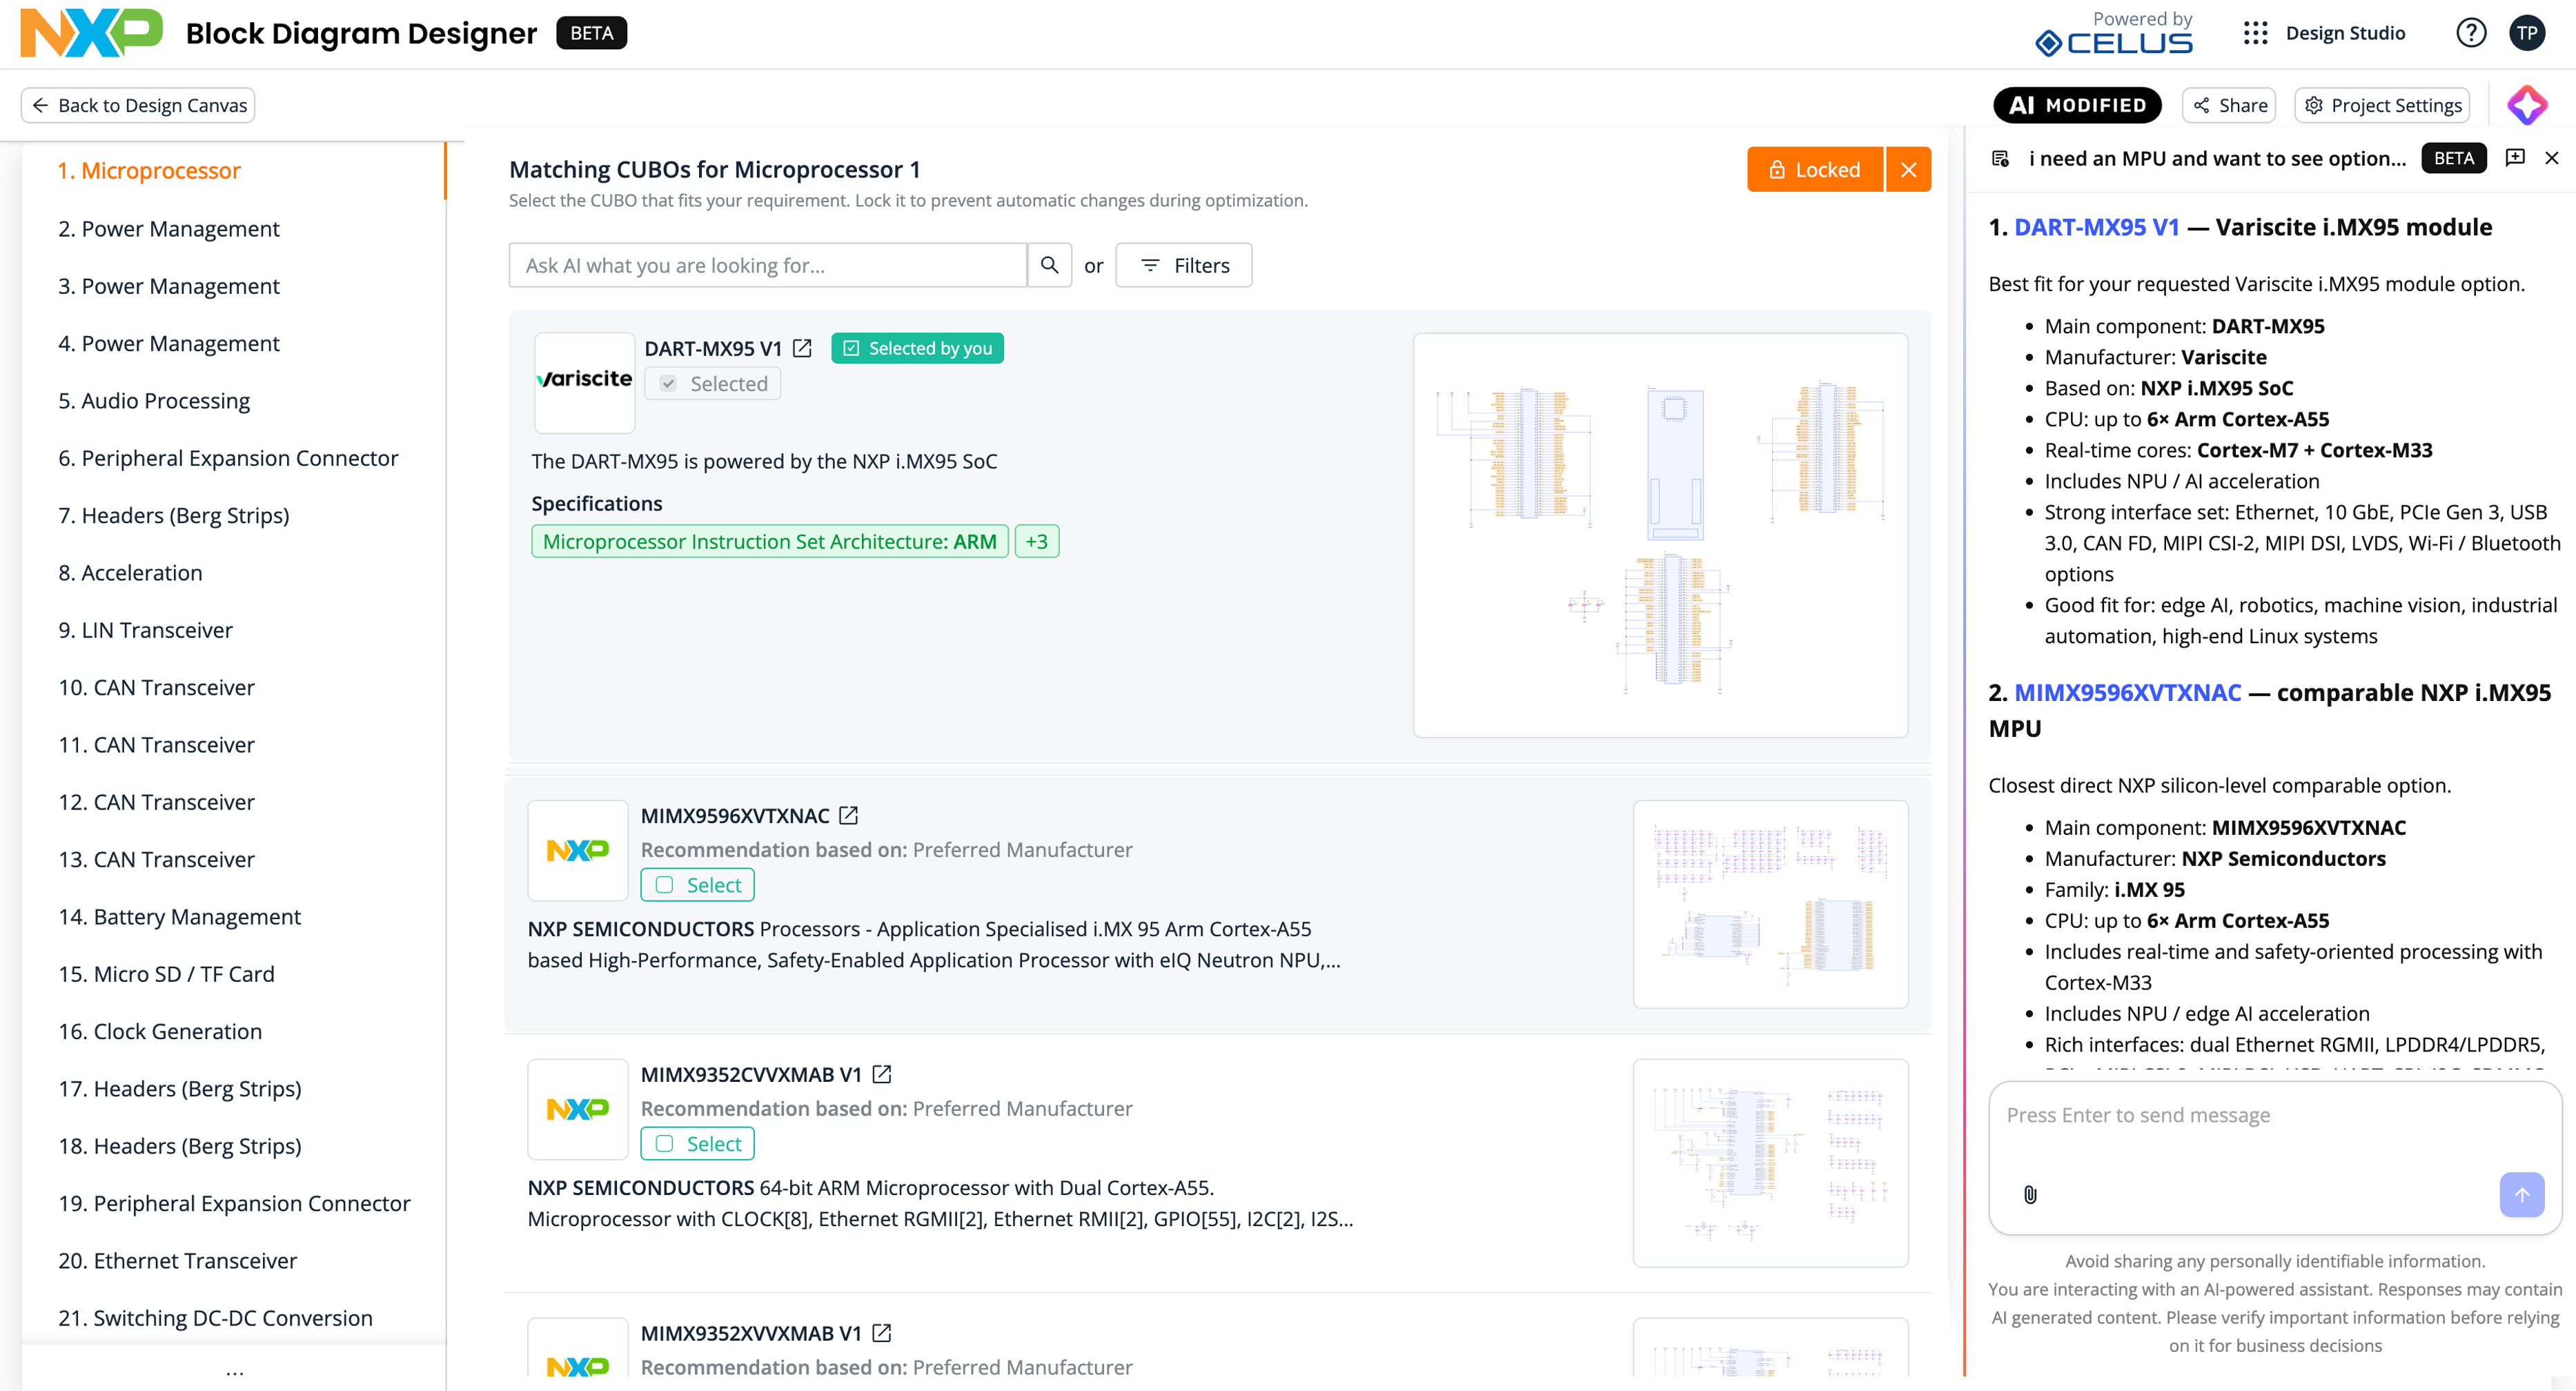Open MIMX9596XVTXNAC link in chat
Viewport: 2576px width, 1391px height.
pyautogui.click(x=2127, y=693)
